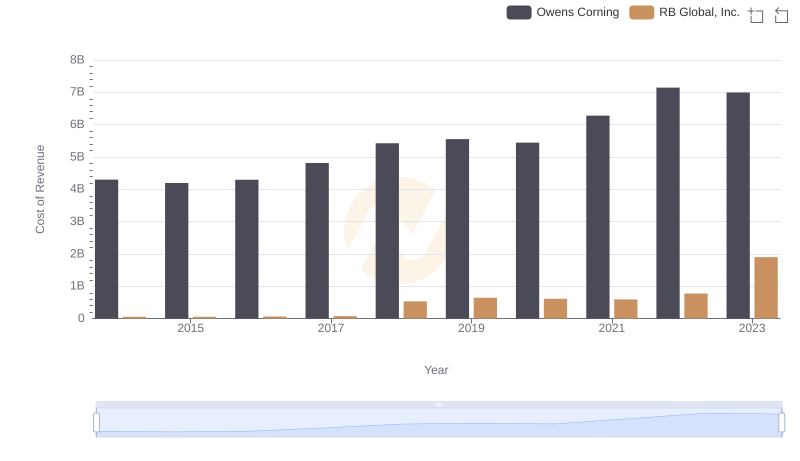800x461 pixels.
Task: Click the Owens Corning bar for 2016
Action: point(247,249)
